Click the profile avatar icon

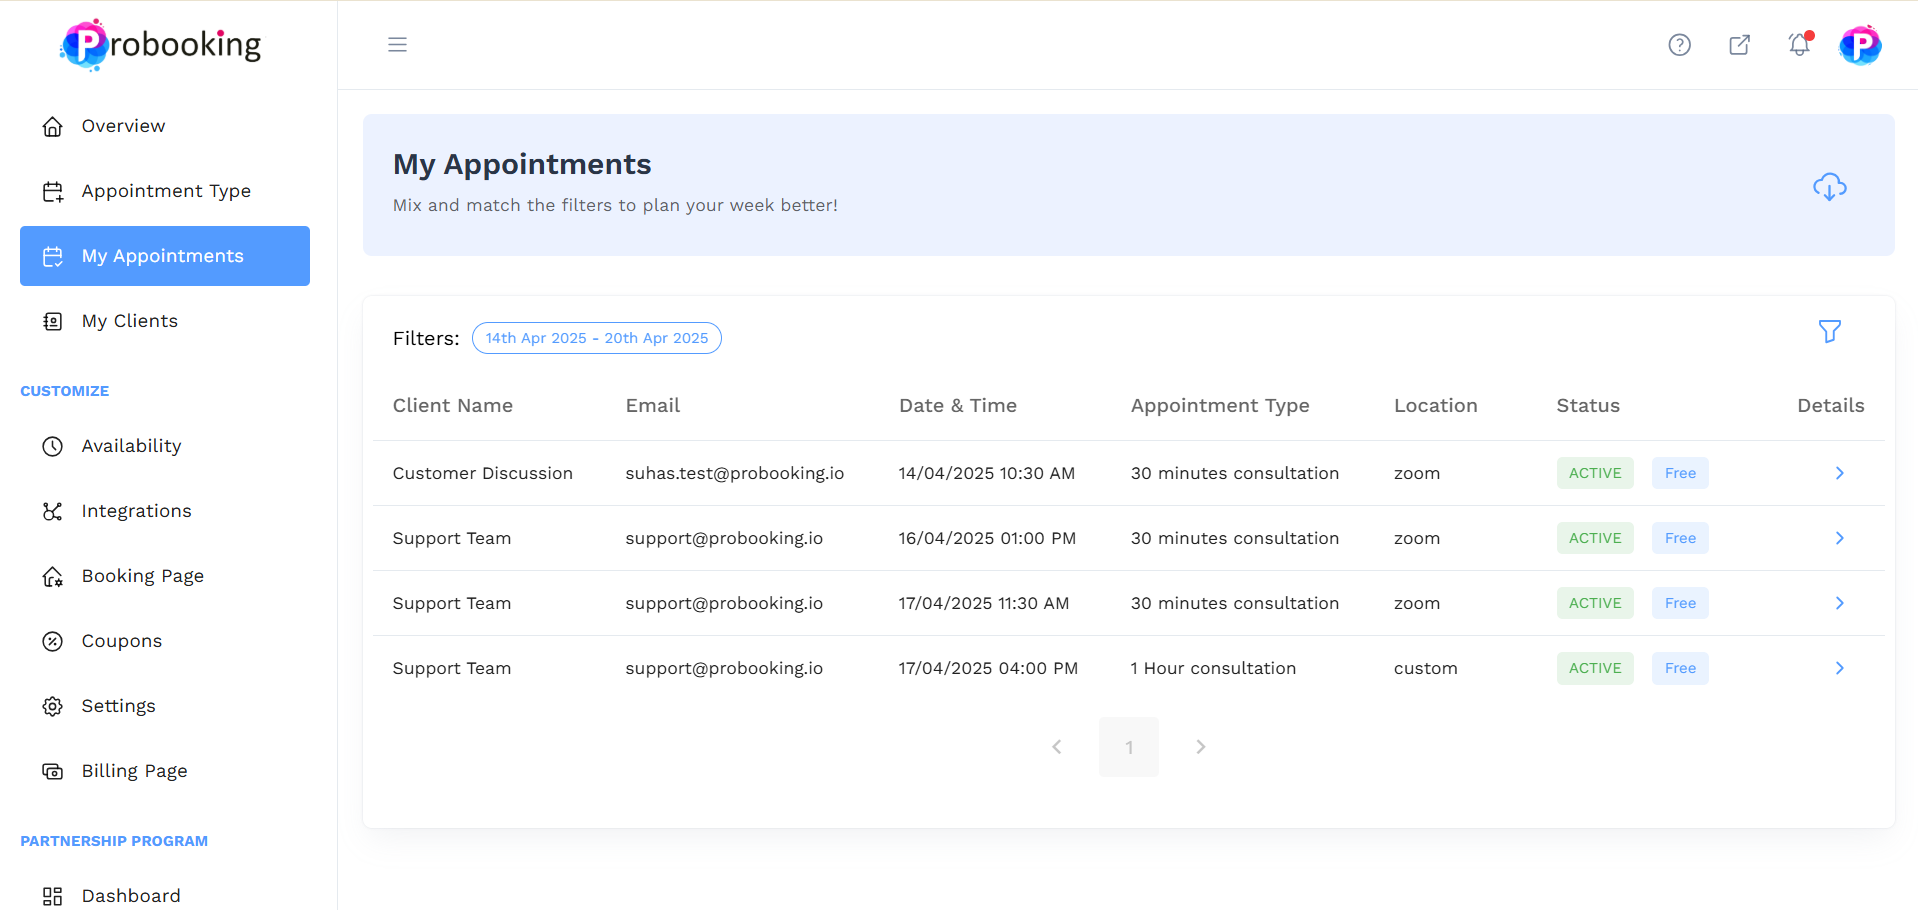click(1859, 45)
